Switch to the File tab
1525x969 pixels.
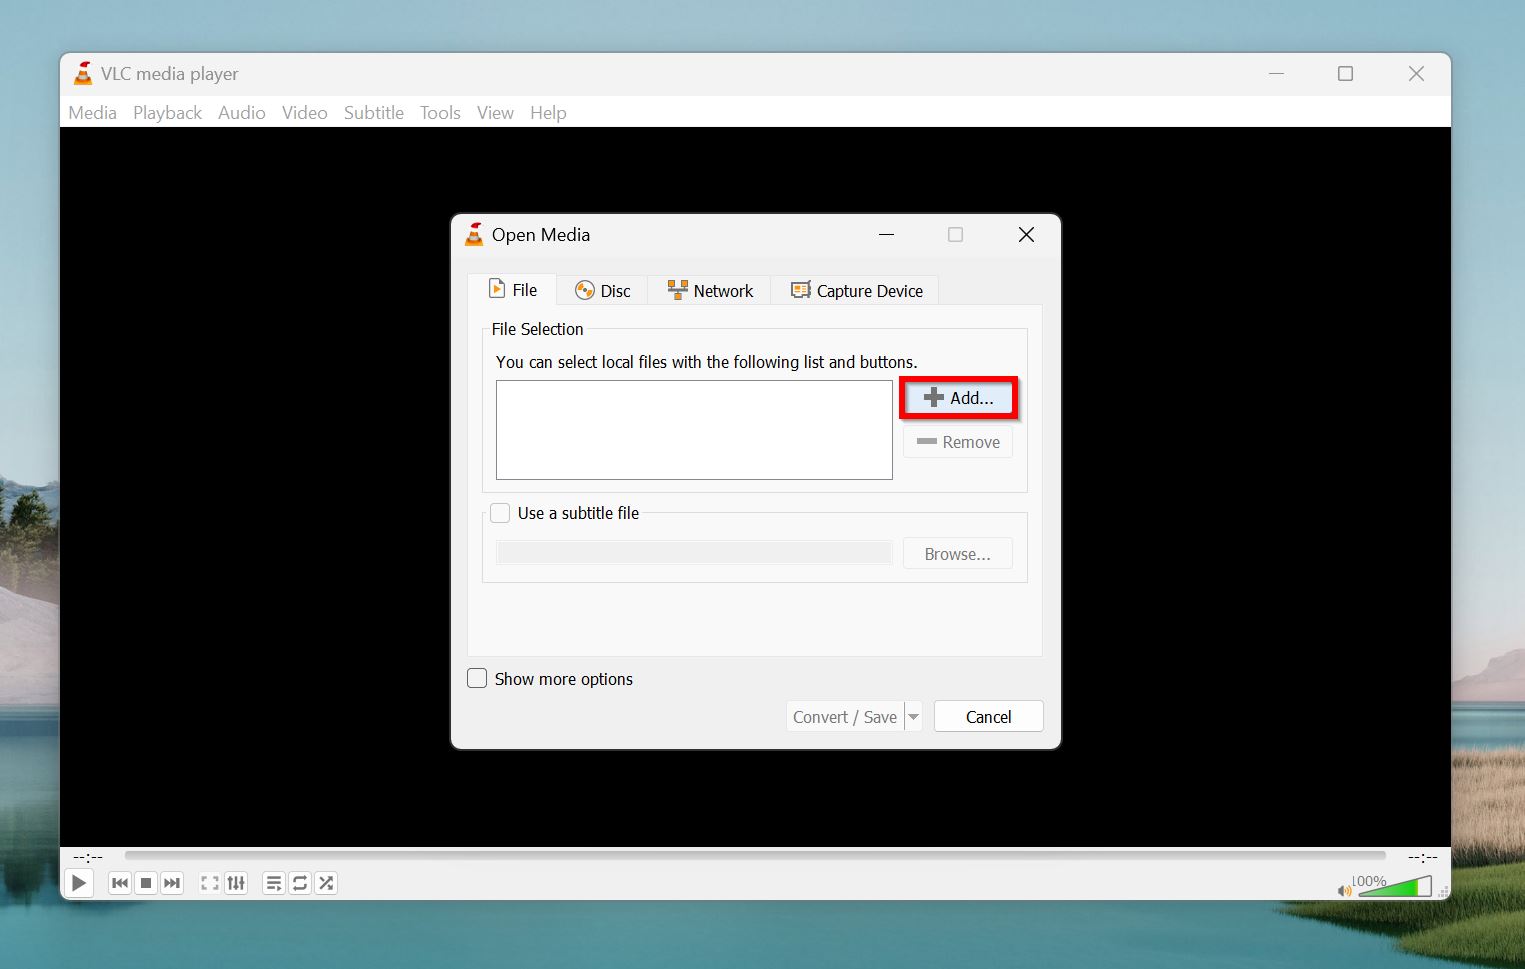pos(513,290)
